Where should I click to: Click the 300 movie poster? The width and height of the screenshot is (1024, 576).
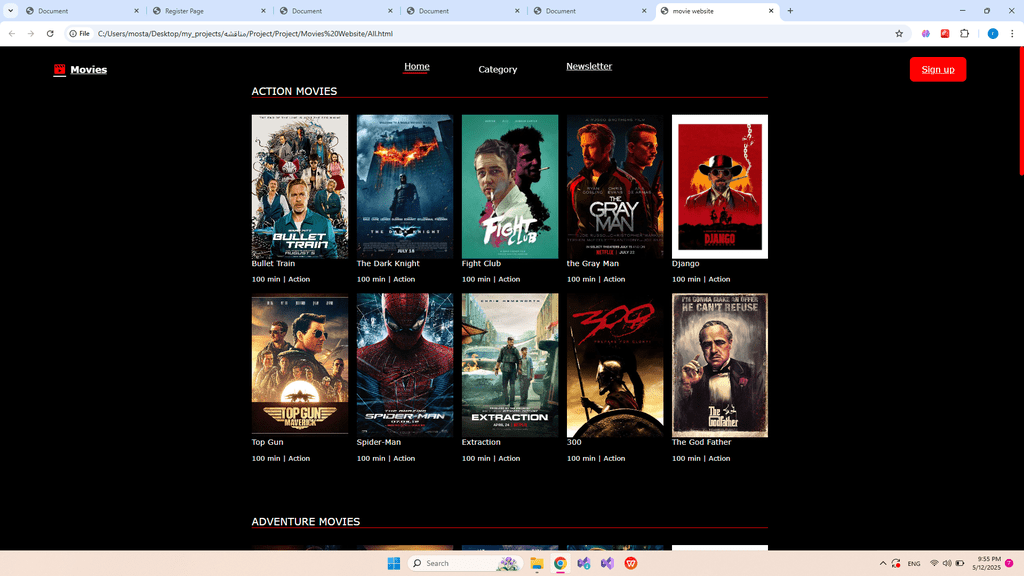click(615, 365)
